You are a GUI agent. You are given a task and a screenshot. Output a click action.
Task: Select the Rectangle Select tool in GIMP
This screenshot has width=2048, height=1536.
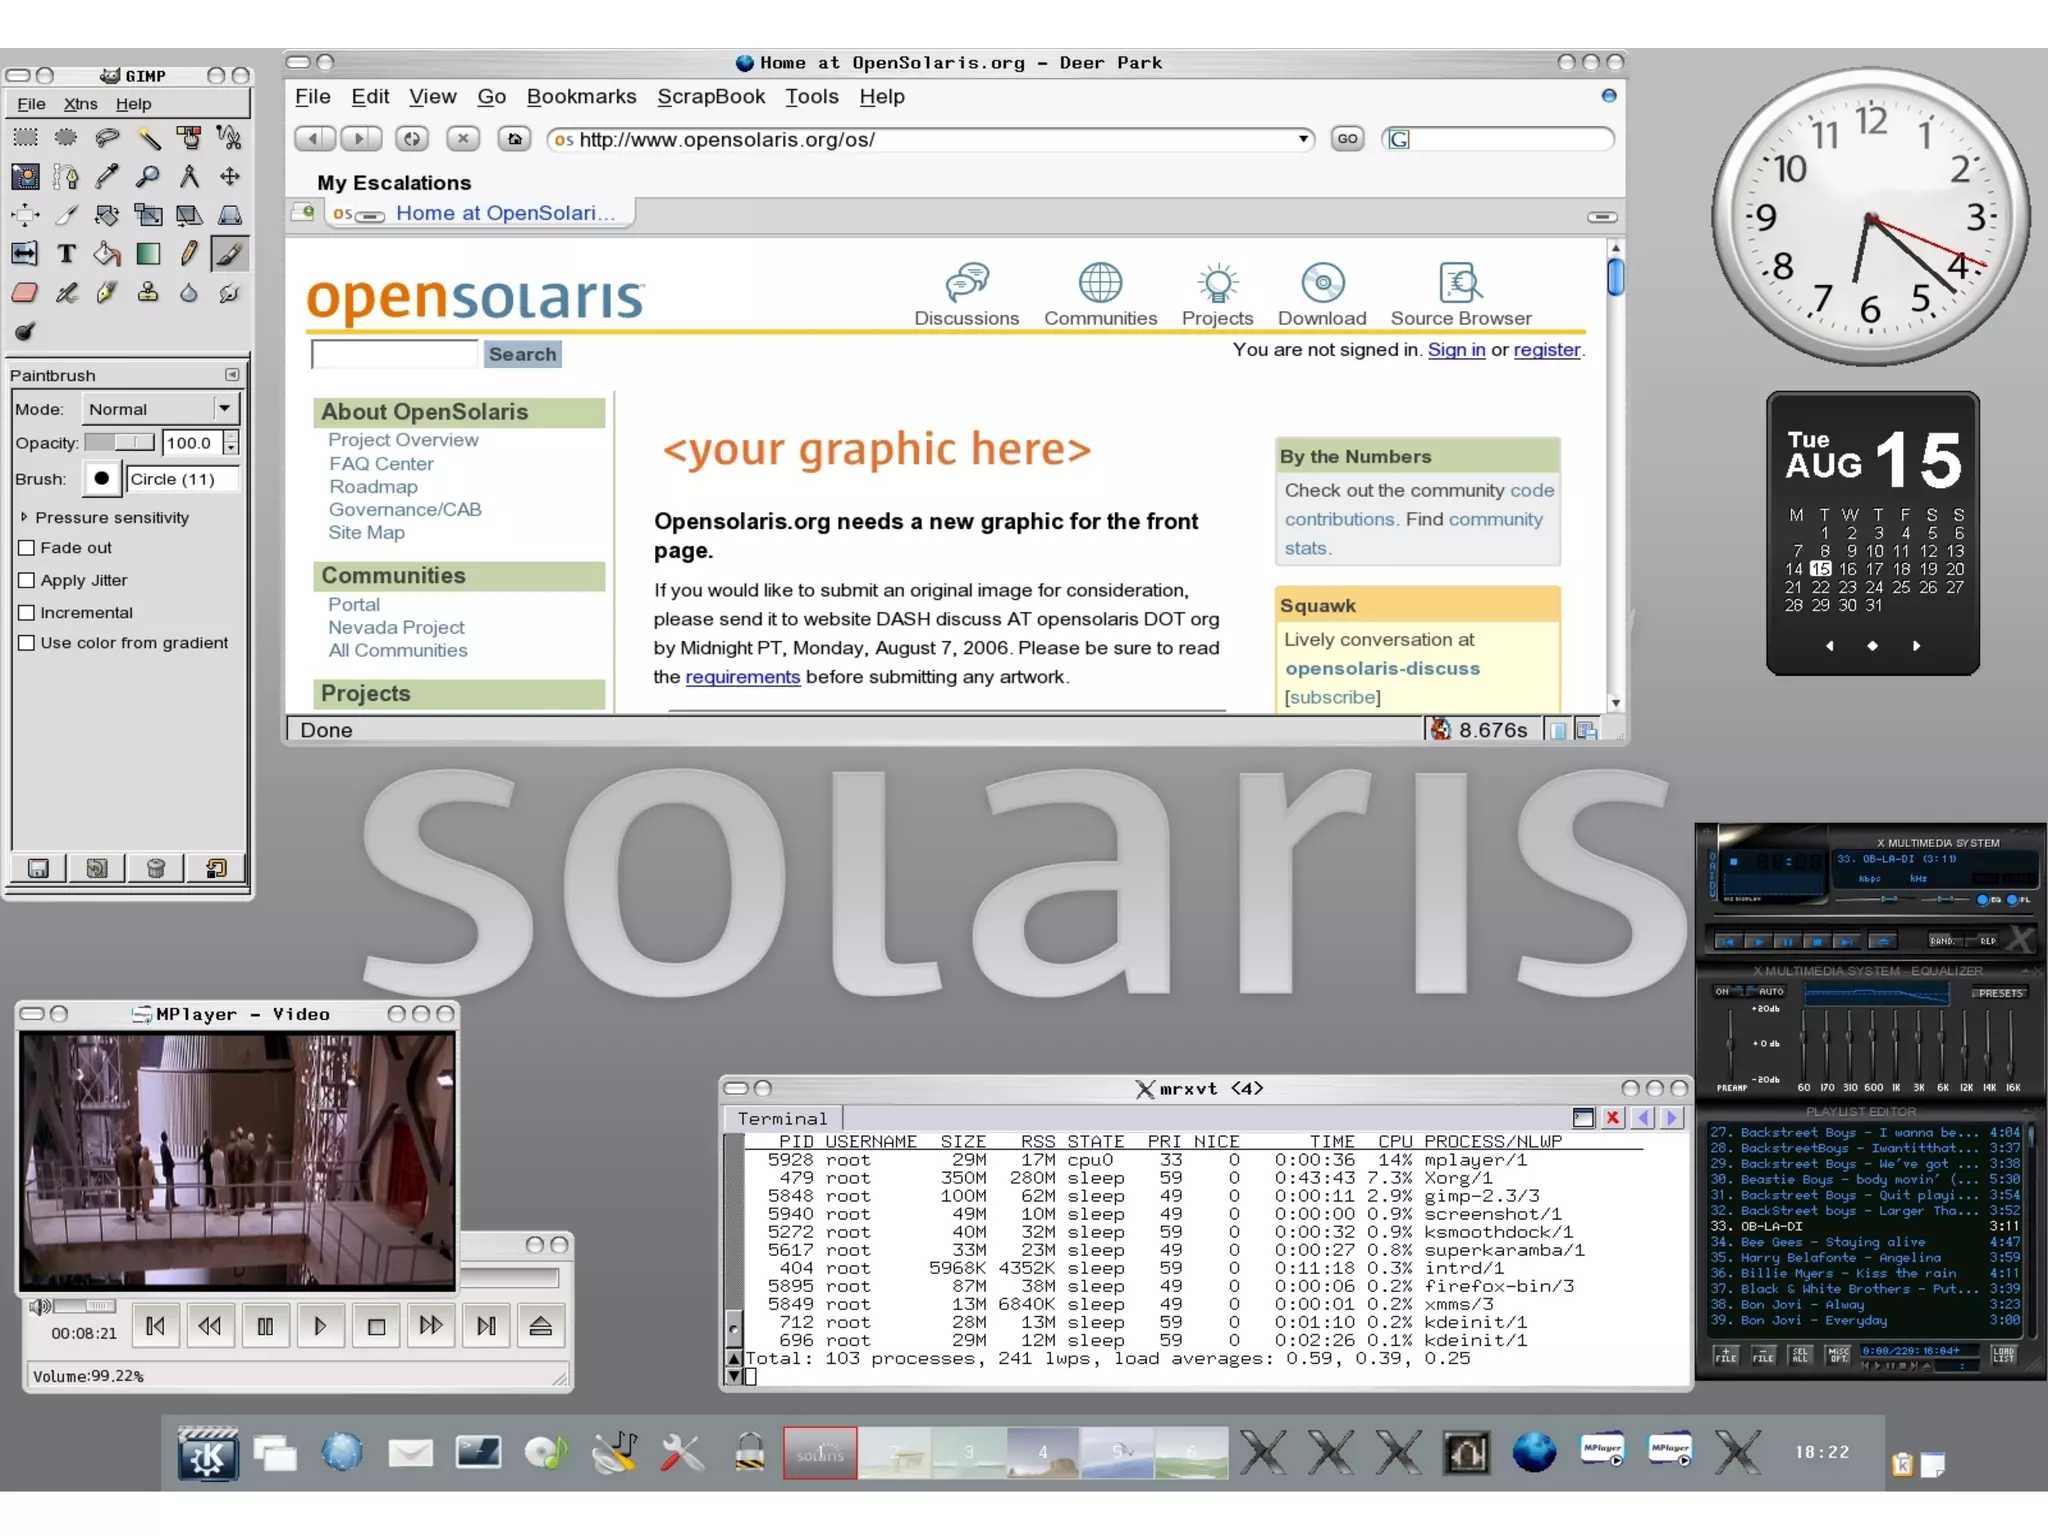(x=25, y=138)
